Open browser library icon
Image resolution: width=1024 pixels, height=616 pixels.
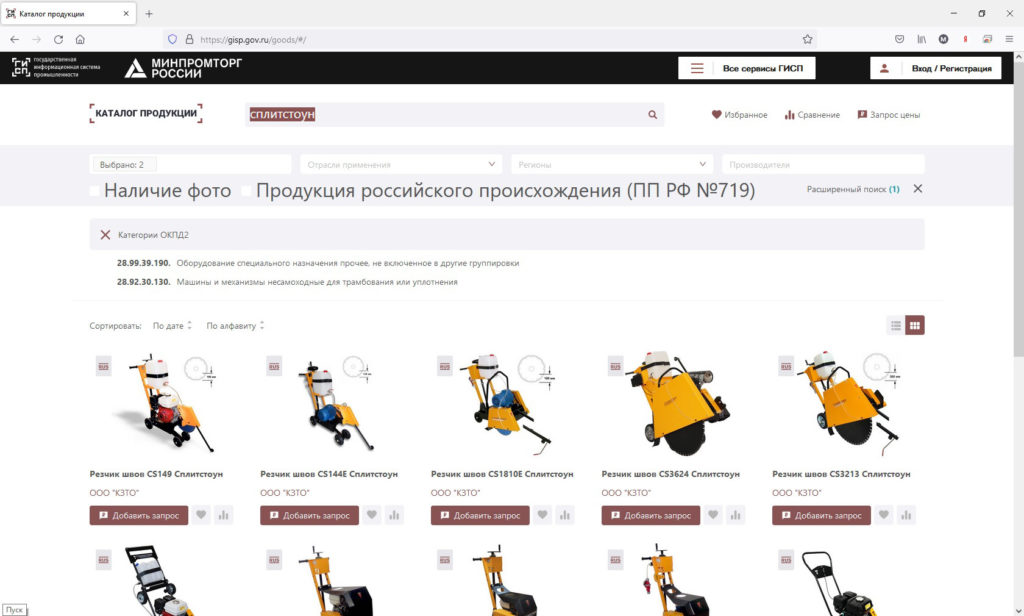[921, 39]
